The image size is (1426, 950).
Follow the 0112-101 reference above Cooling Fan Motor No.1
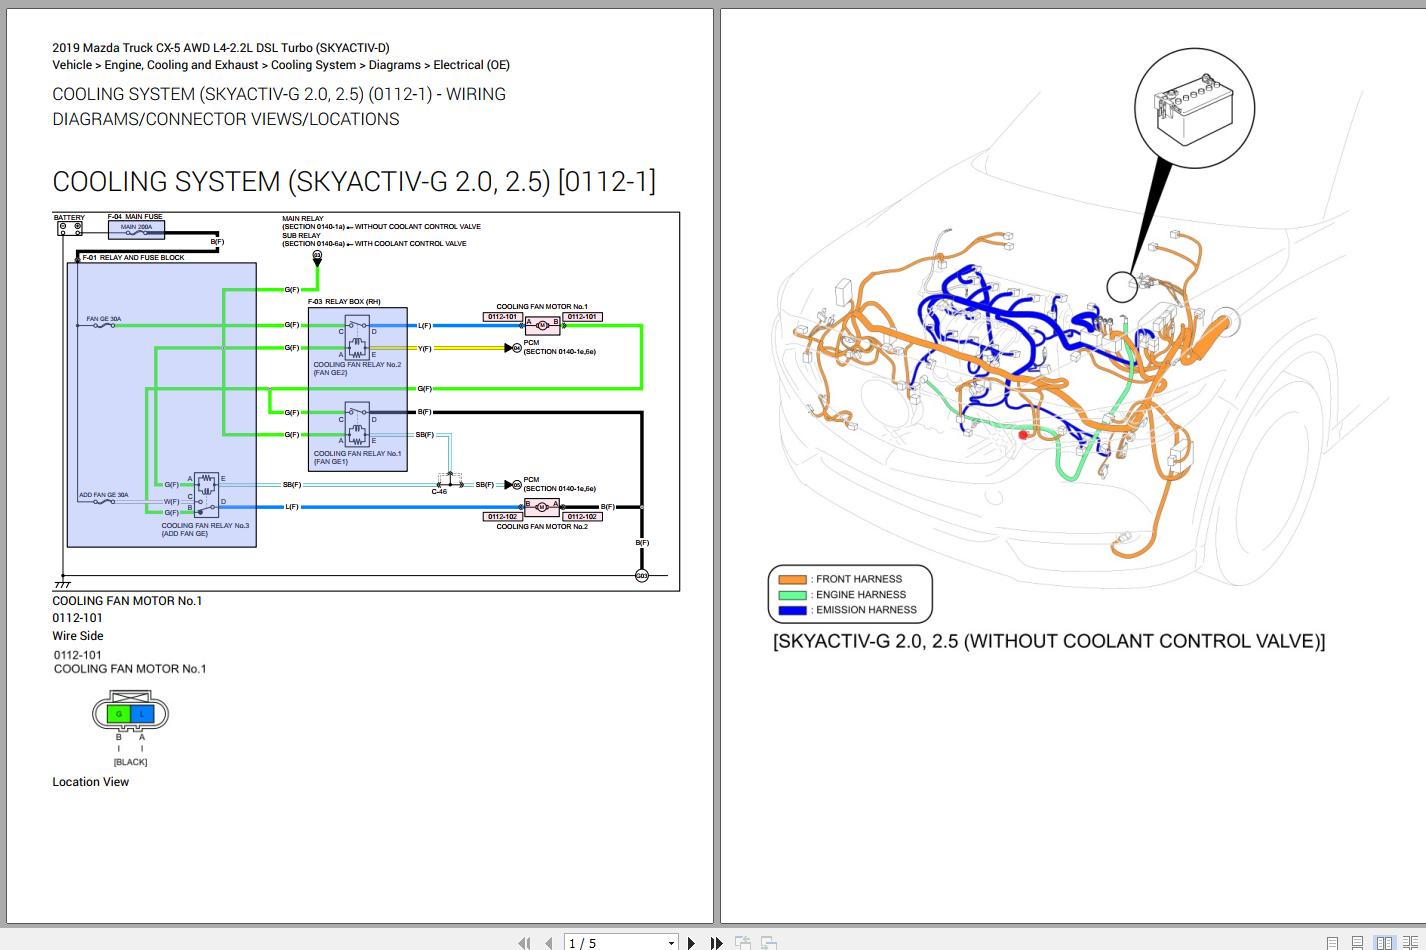(x=501, y=316)
